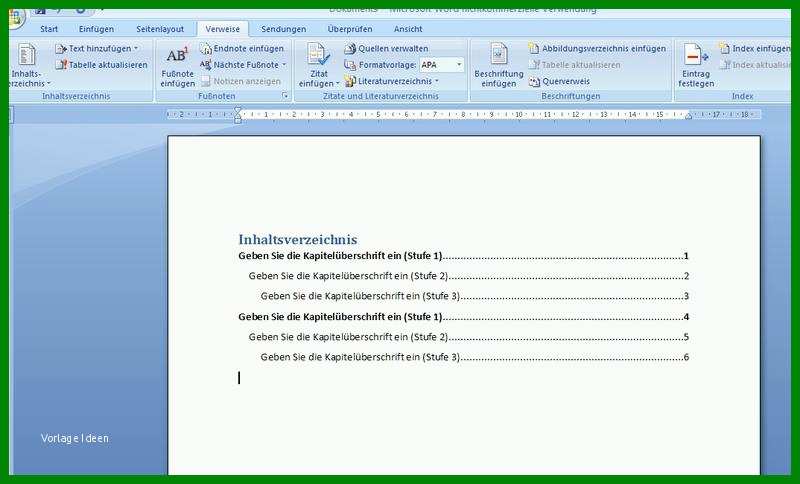The height and width of the screenshot is (484, 800).
Task: Switch to the Einfügen tab
Action: click(96, 29)
